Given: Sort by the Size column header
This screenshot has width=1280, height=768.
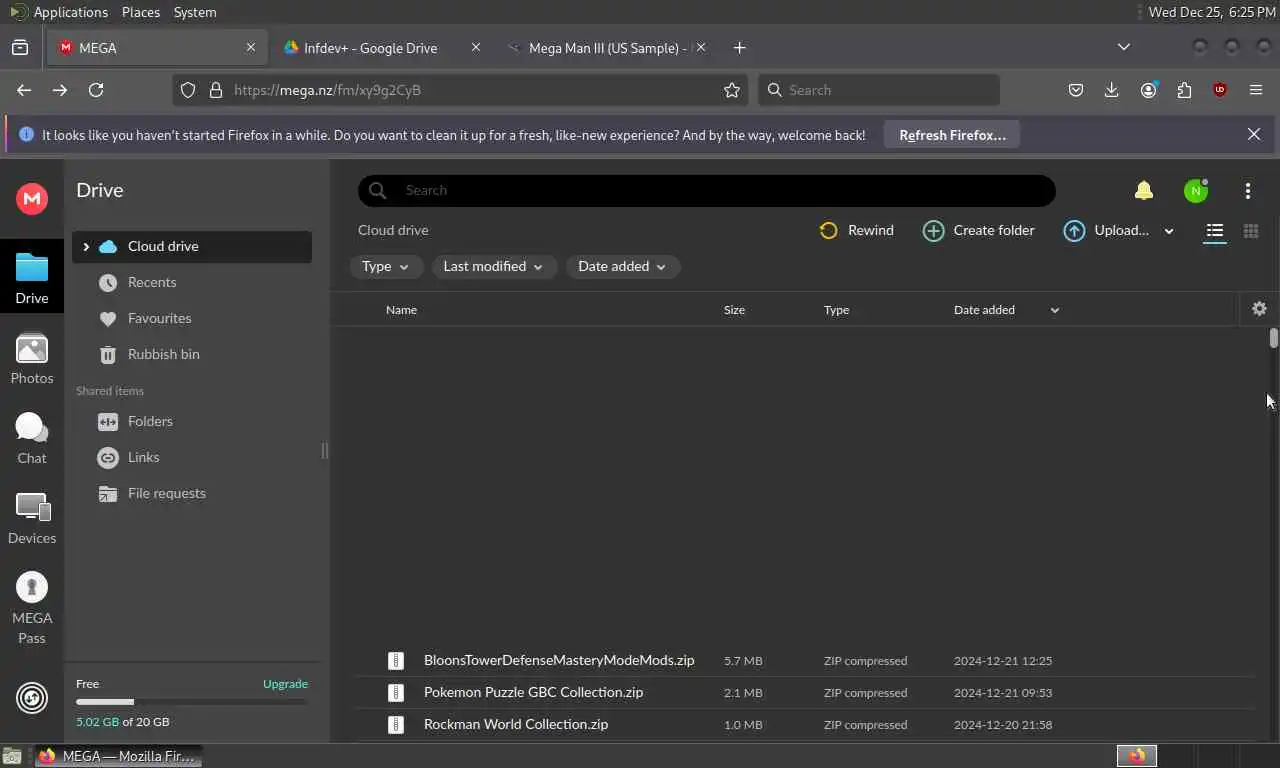Looking at the screenshot, I should click(x=734, y=310).
